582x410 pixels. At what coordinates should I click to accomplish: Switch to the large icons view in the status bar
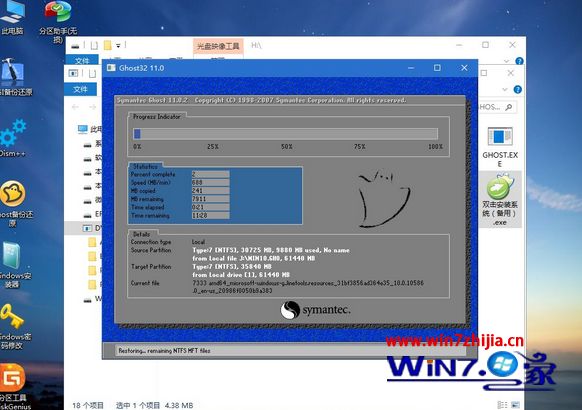[x=516, y=405]
